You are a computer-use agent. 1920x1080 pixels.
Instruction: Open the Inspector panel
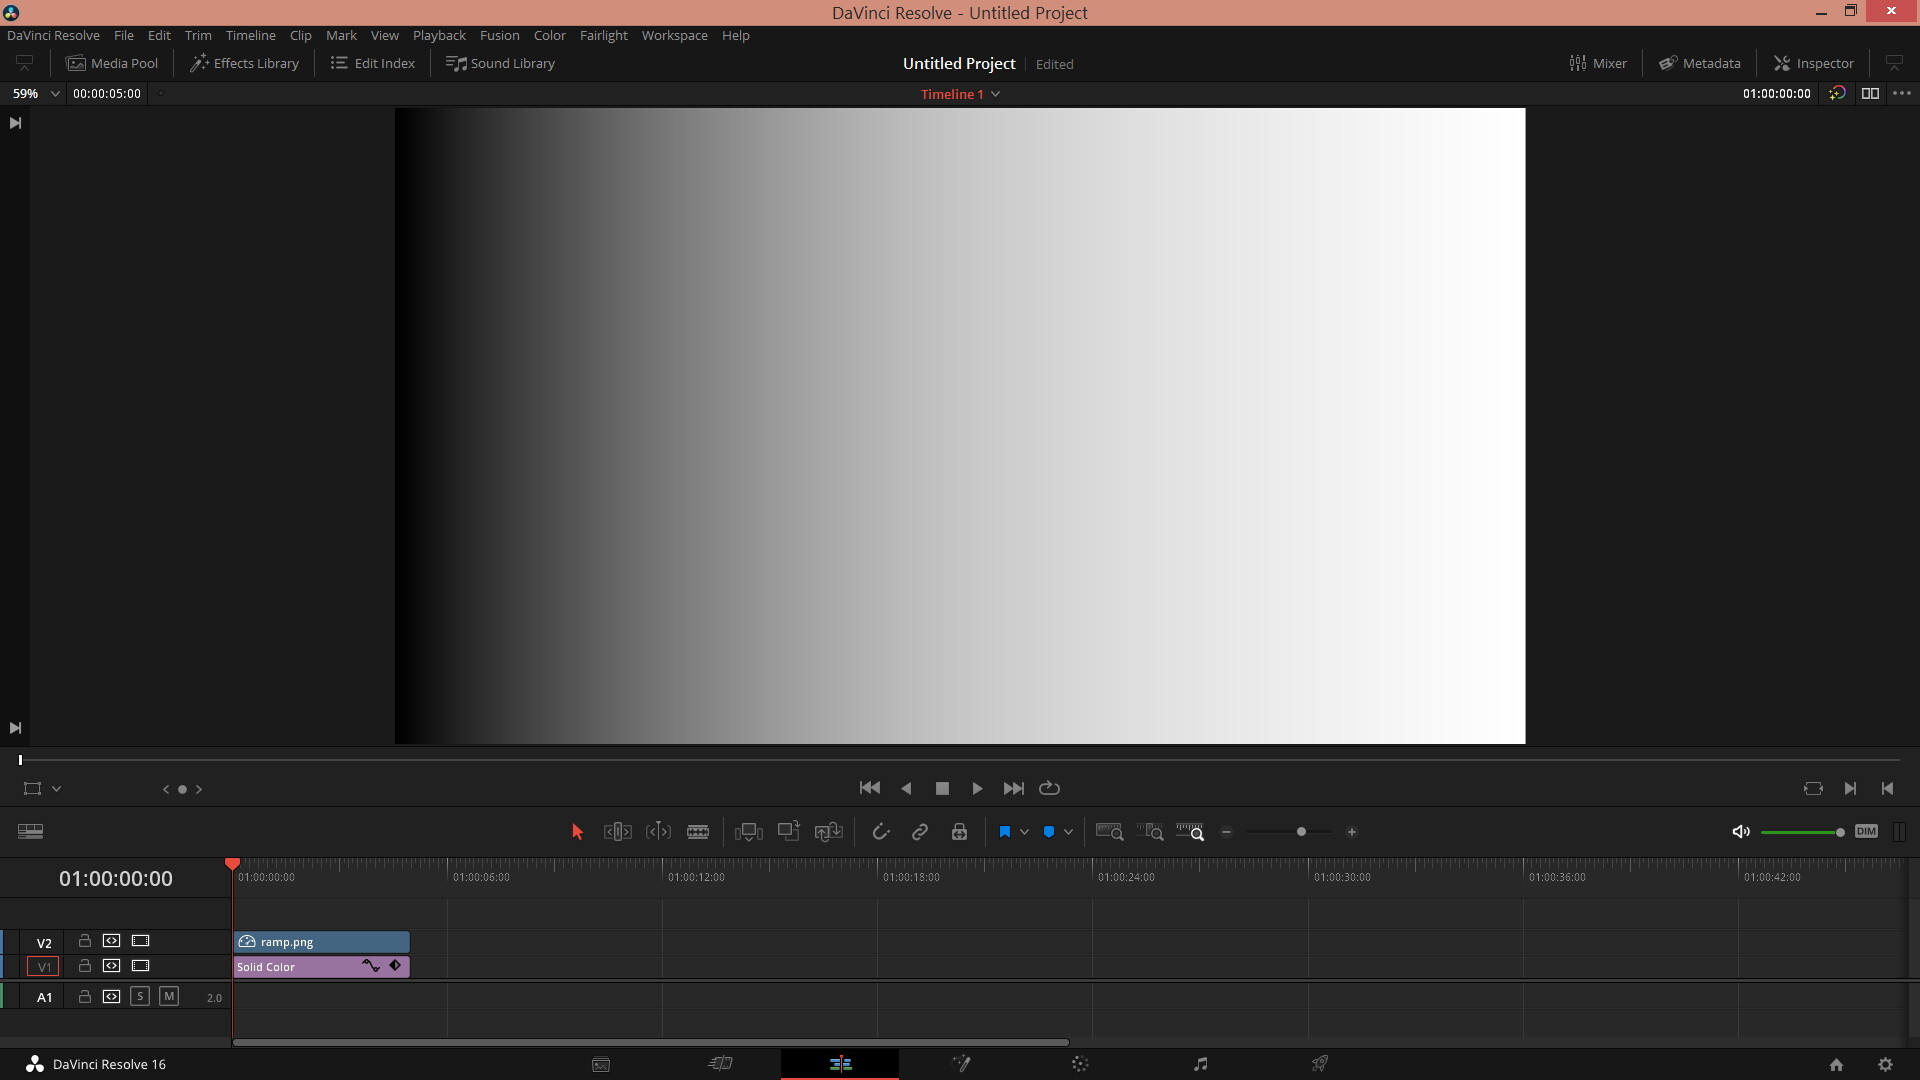1814,63
